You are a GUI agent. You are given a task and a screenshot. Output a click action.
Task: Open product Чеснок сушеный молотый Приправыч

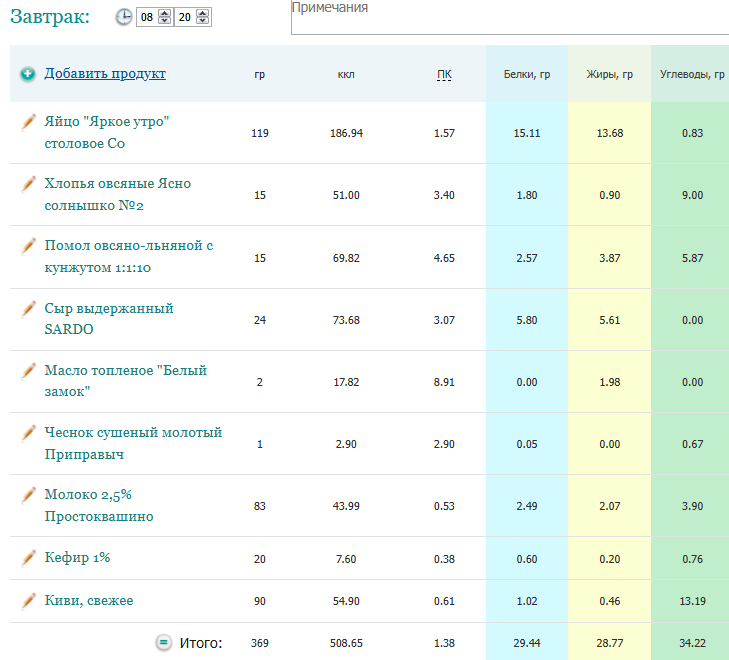(133, 443)
